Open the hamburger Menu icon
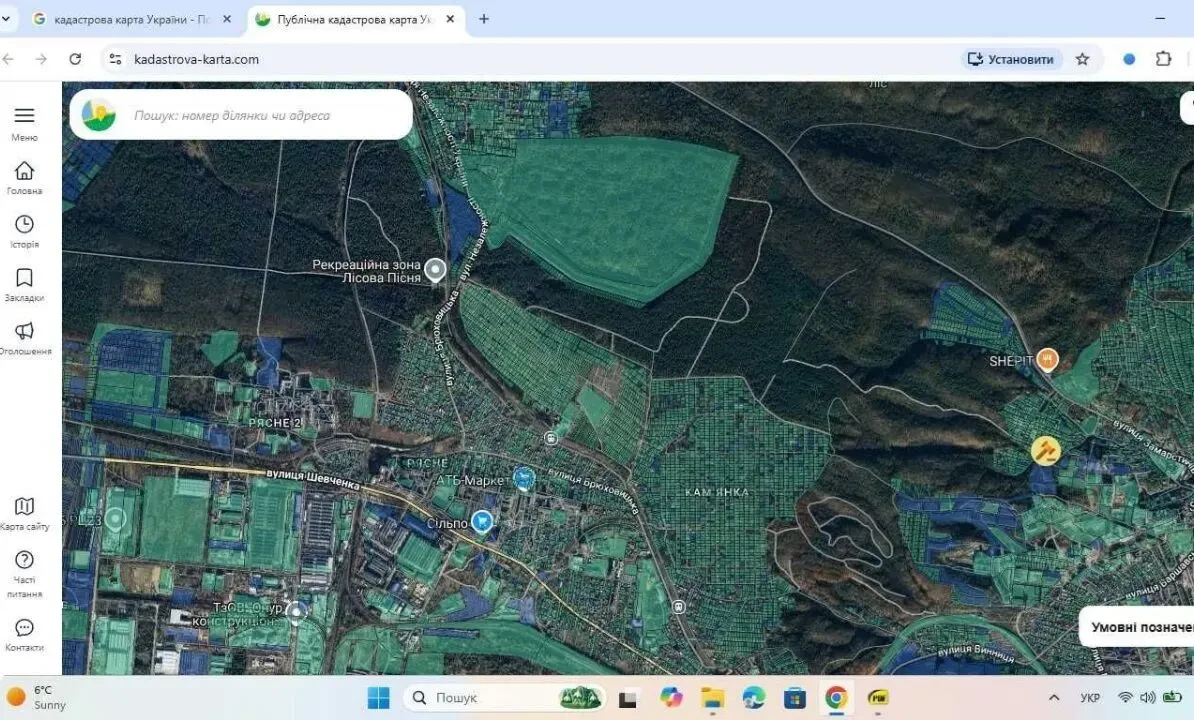The height and width of the screenshot is (720, 1194). coord(24,116)
